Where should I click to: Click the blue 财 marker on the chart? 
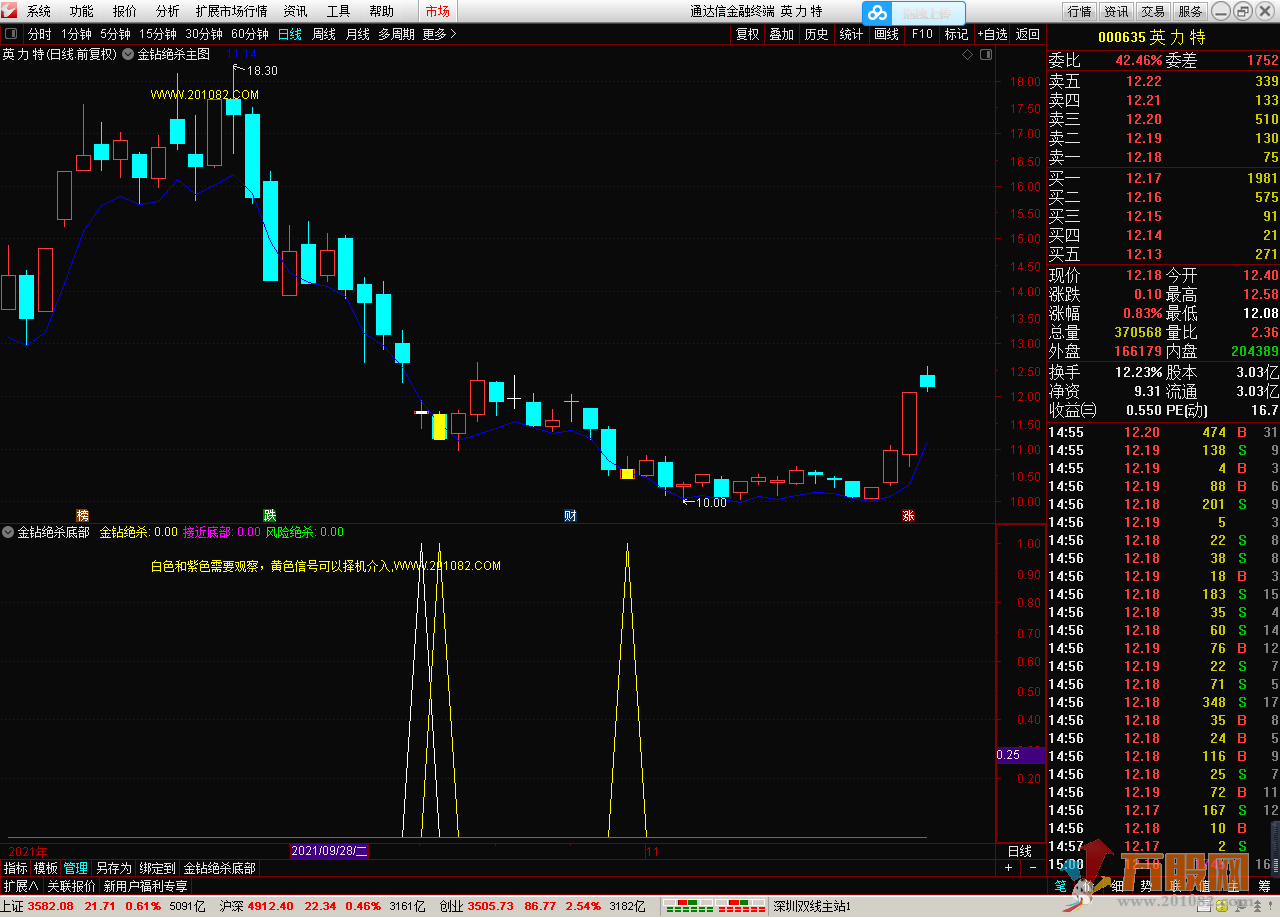click(570, 516)
